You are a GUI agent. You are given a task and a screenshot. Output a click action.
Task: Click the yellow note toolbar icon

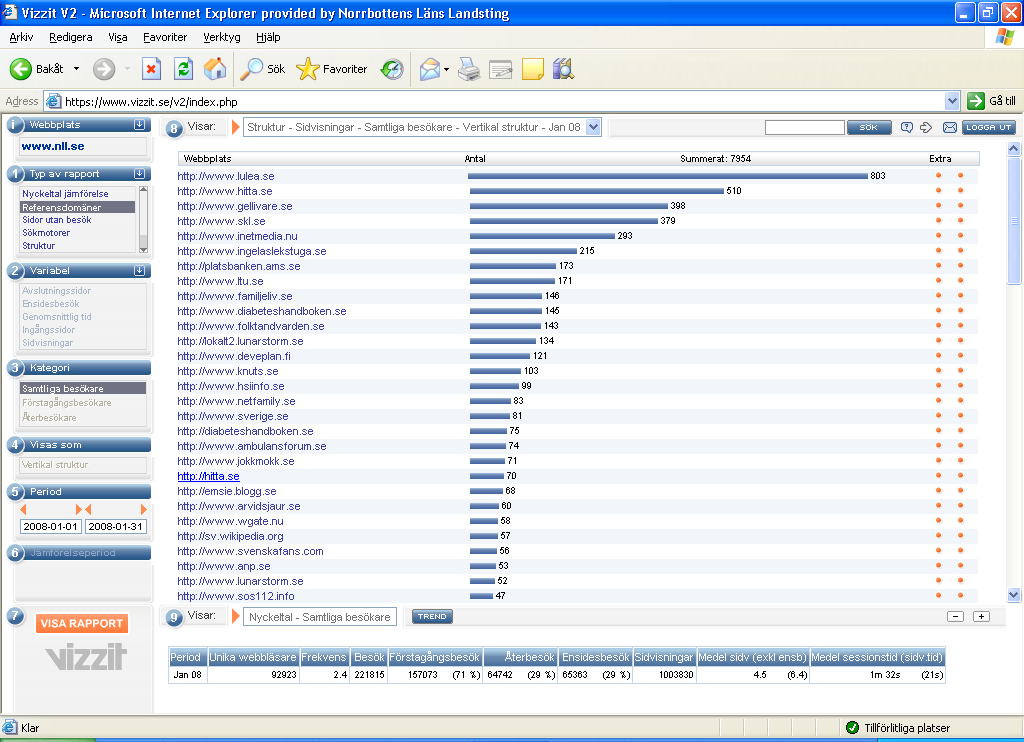[533, 69]
